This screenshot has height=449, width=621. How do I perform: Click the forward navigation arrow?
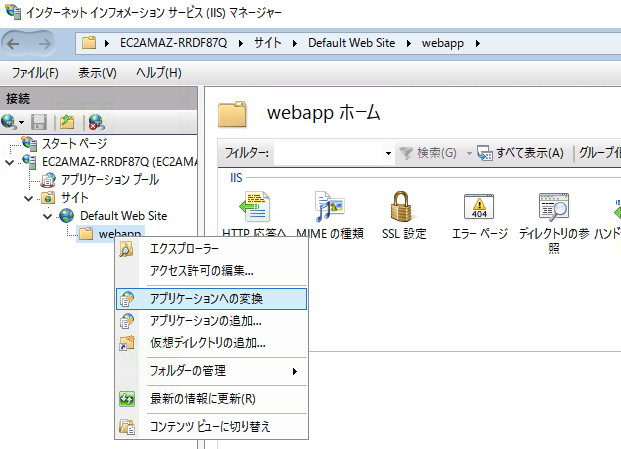click(x=44, y=44)
